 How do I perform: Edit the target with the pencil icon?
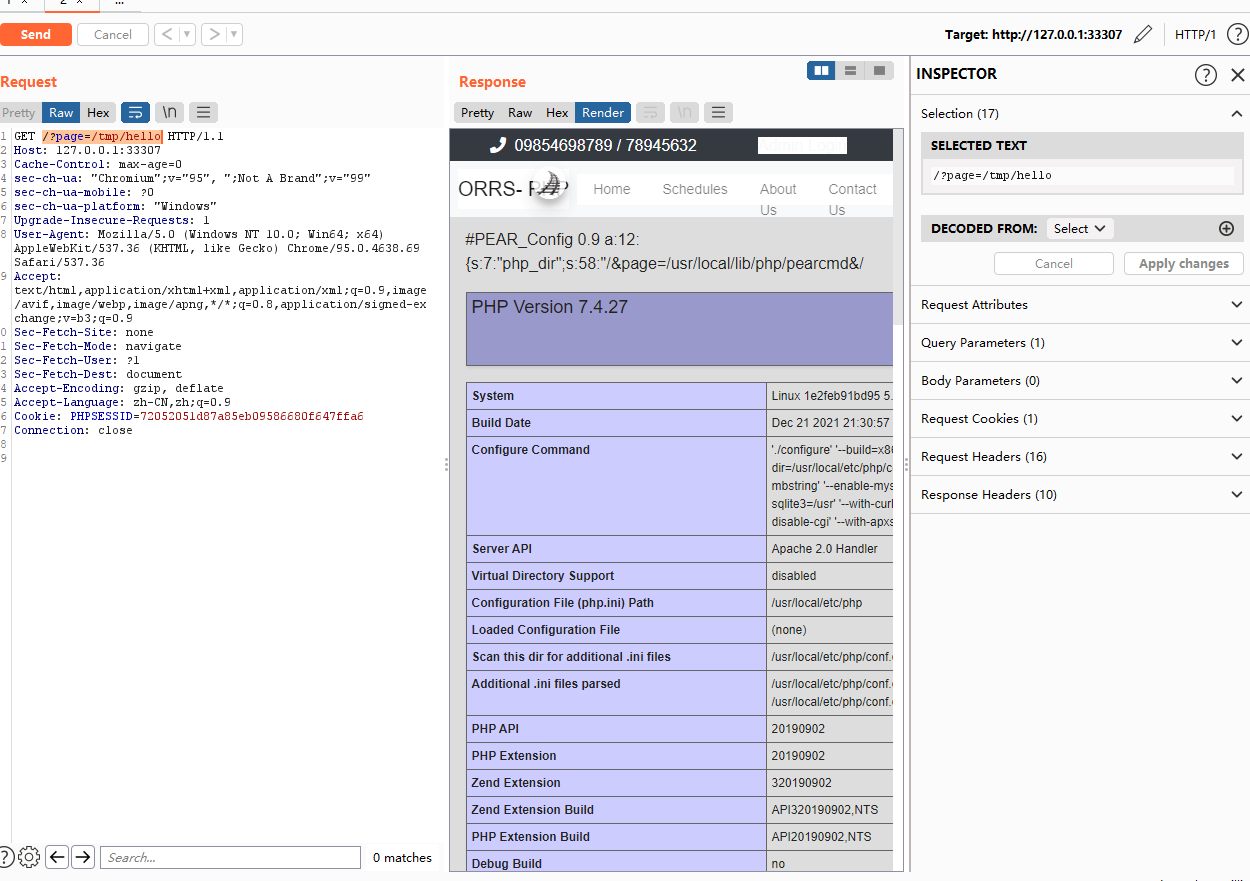[x=1143, y=34]
